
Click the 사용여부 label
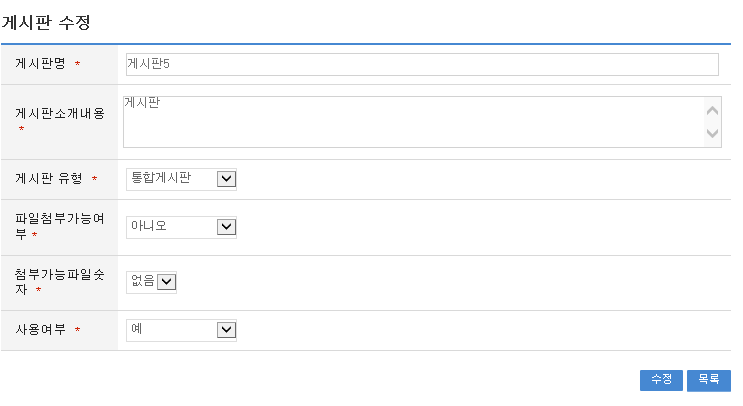(x=40, y=330)
